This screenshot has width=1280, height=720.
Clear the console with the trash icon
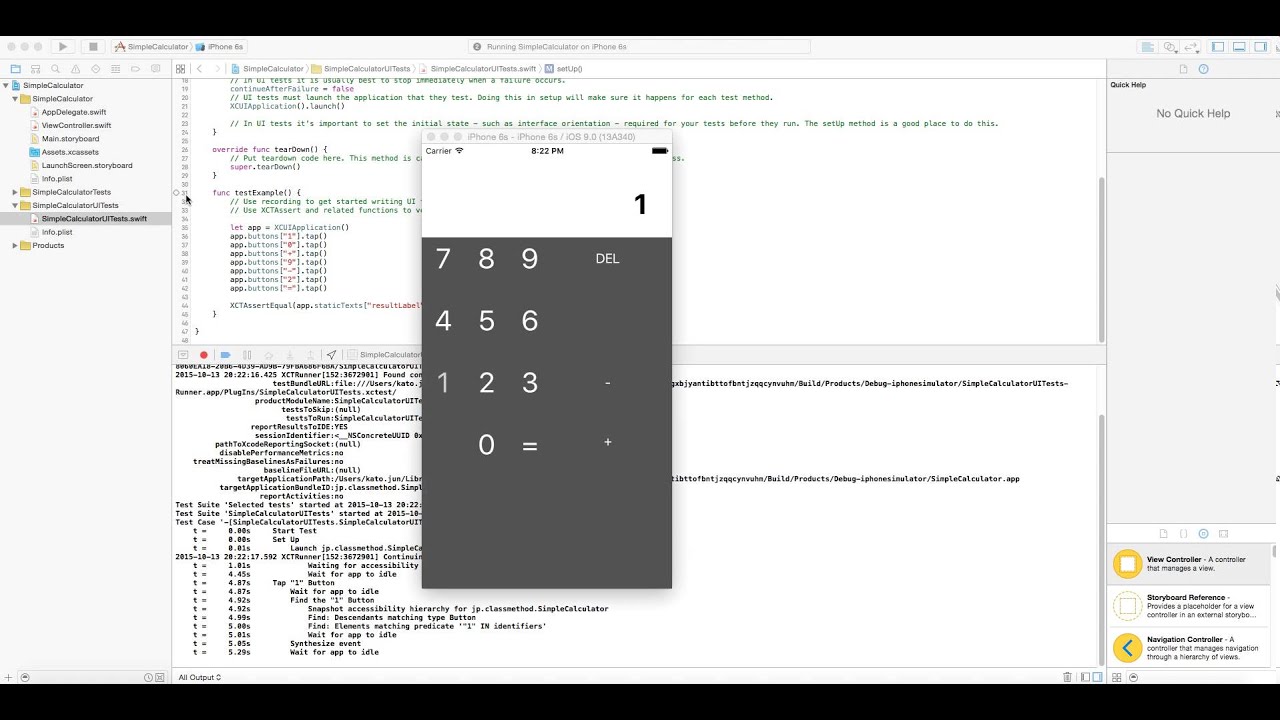pos(1068,677)
